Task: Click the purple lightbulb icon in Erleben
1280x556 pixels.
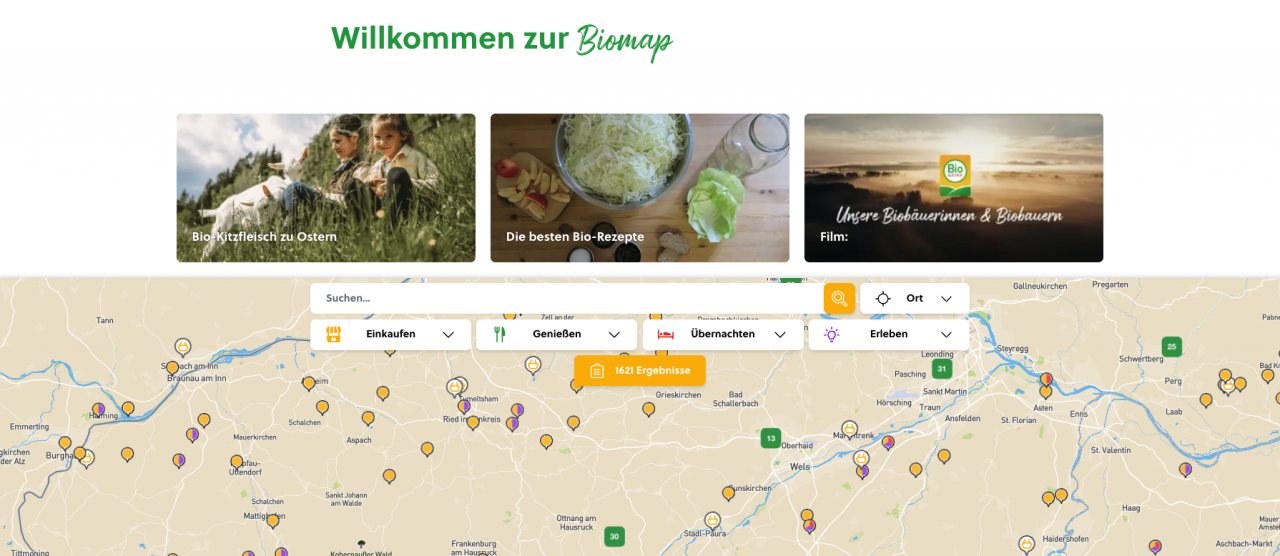Action: (831, 334)
